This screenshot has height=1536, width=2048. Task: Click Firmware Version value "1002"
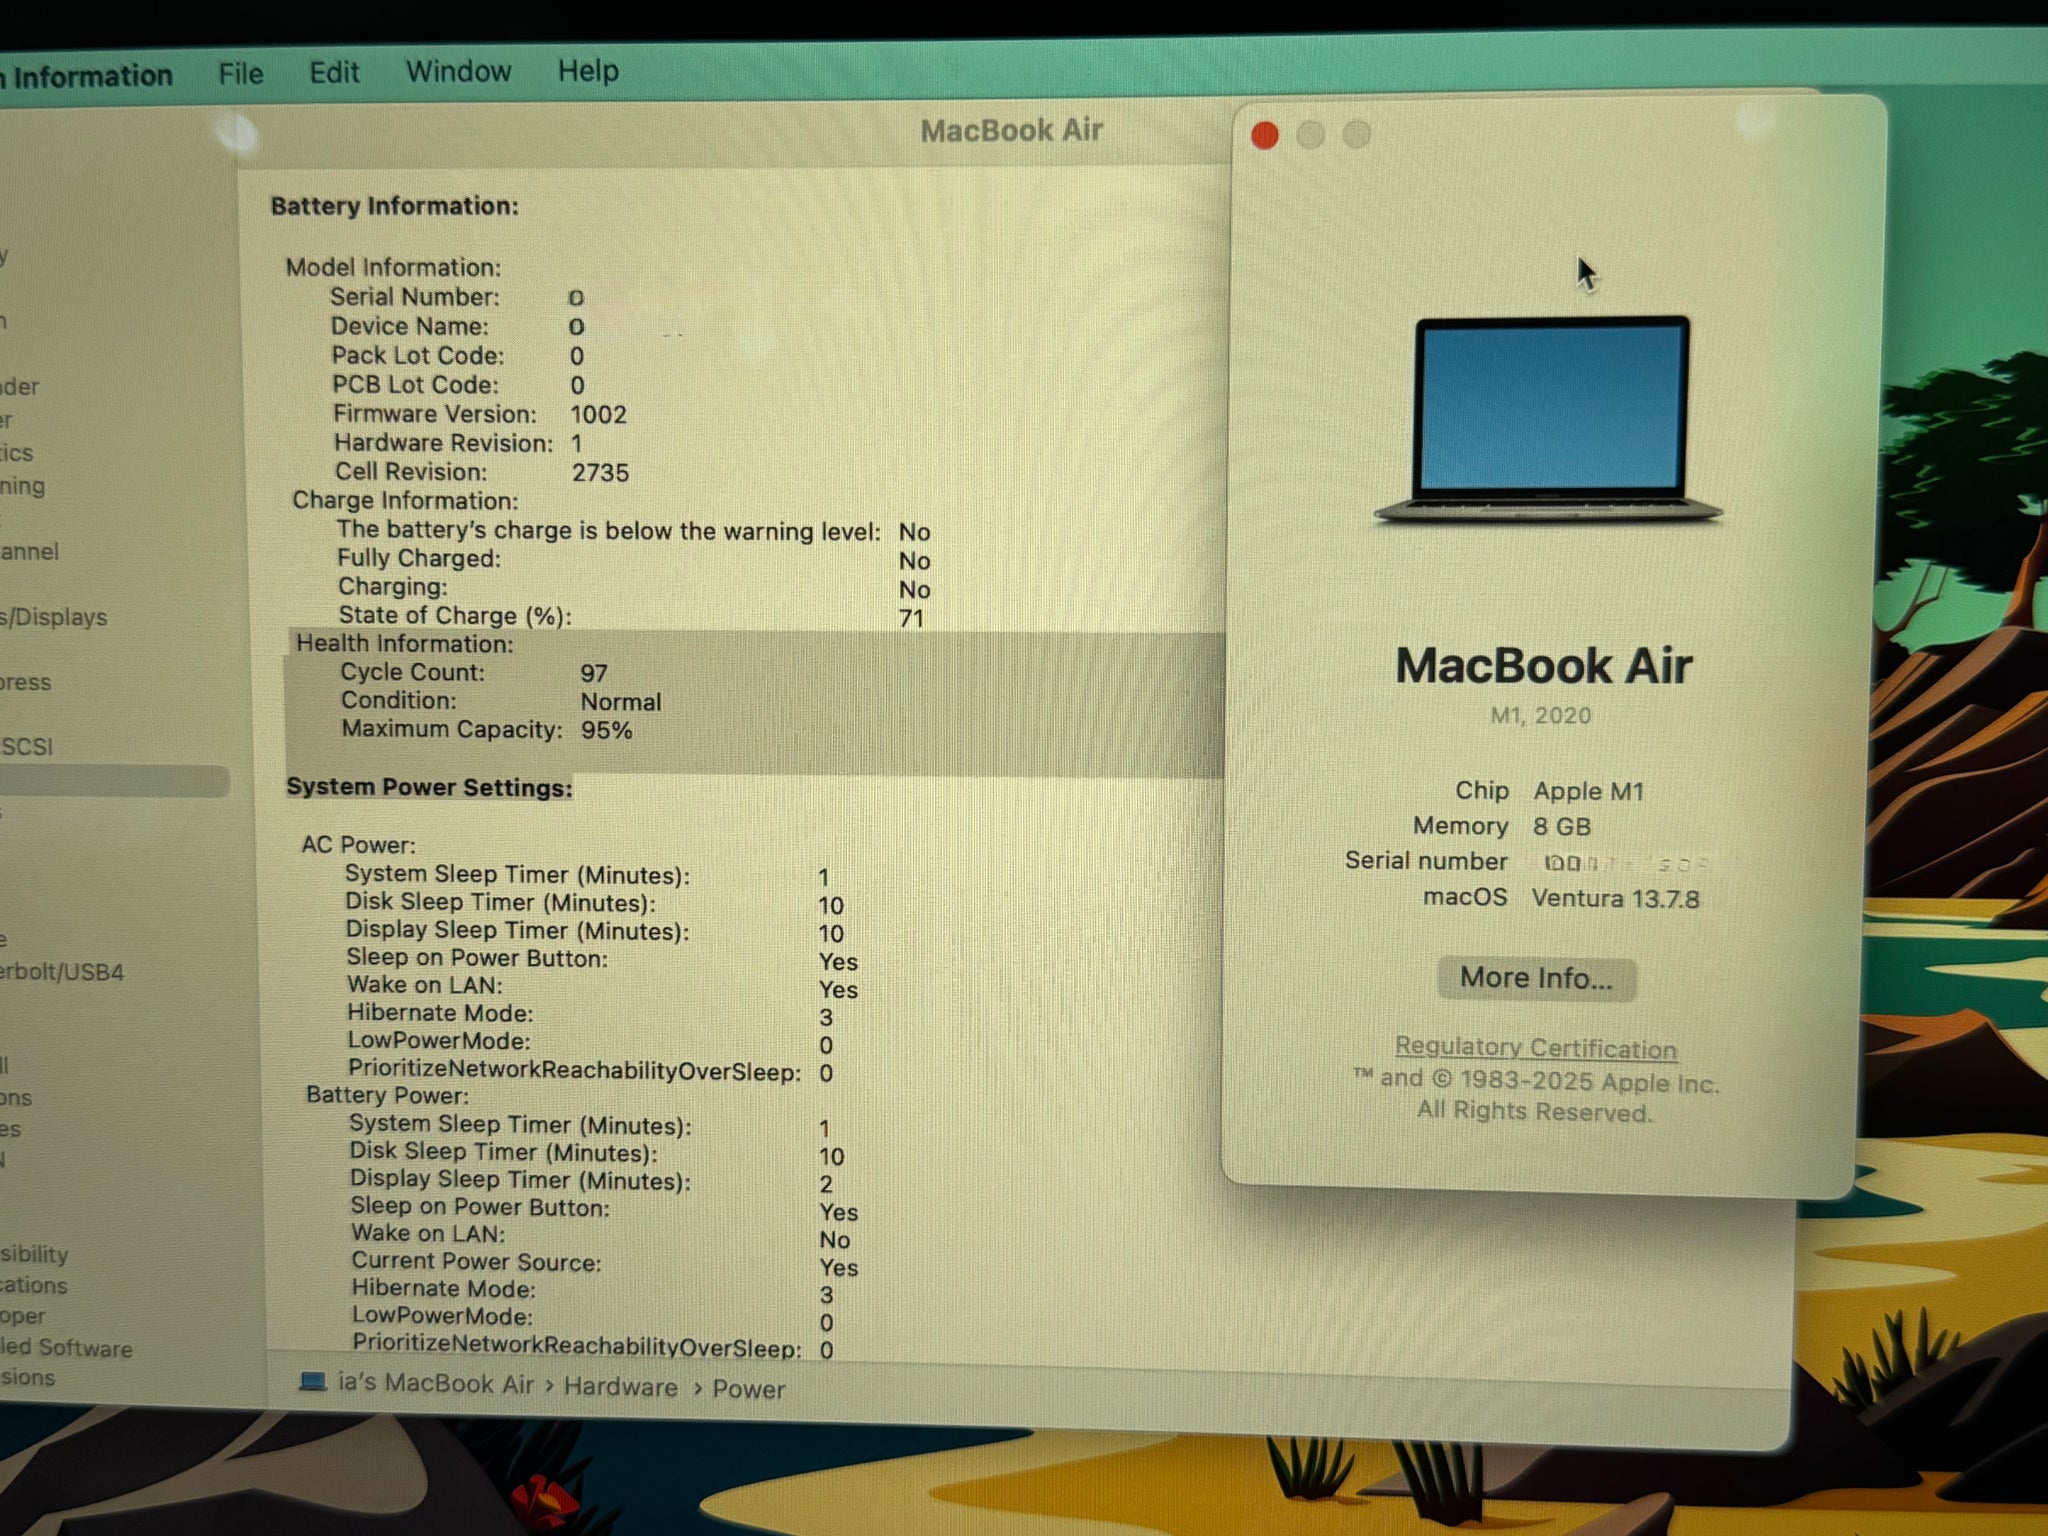tap(598, 415)
